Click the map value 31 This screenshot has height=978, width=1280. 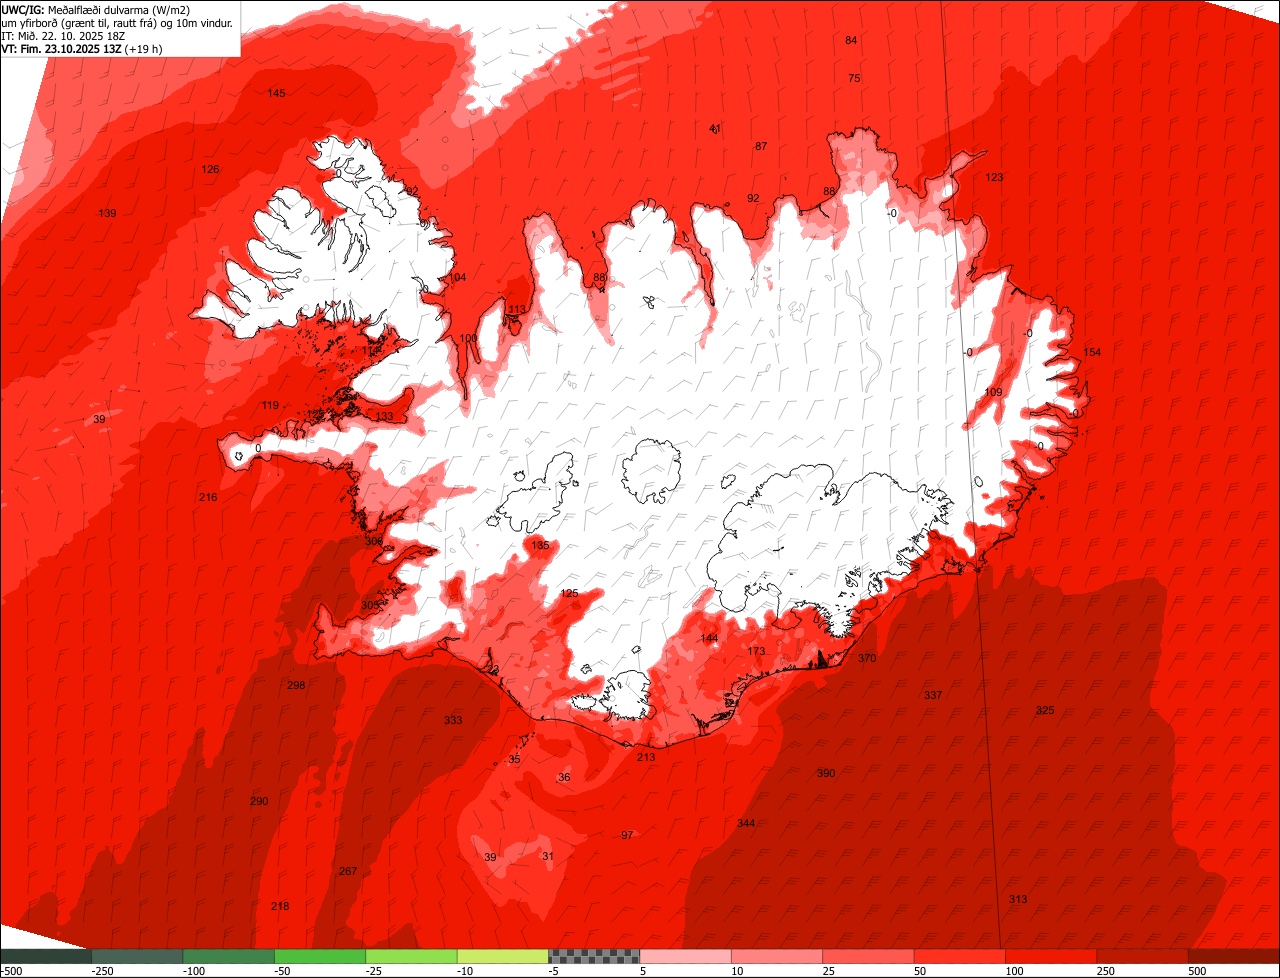548,855
